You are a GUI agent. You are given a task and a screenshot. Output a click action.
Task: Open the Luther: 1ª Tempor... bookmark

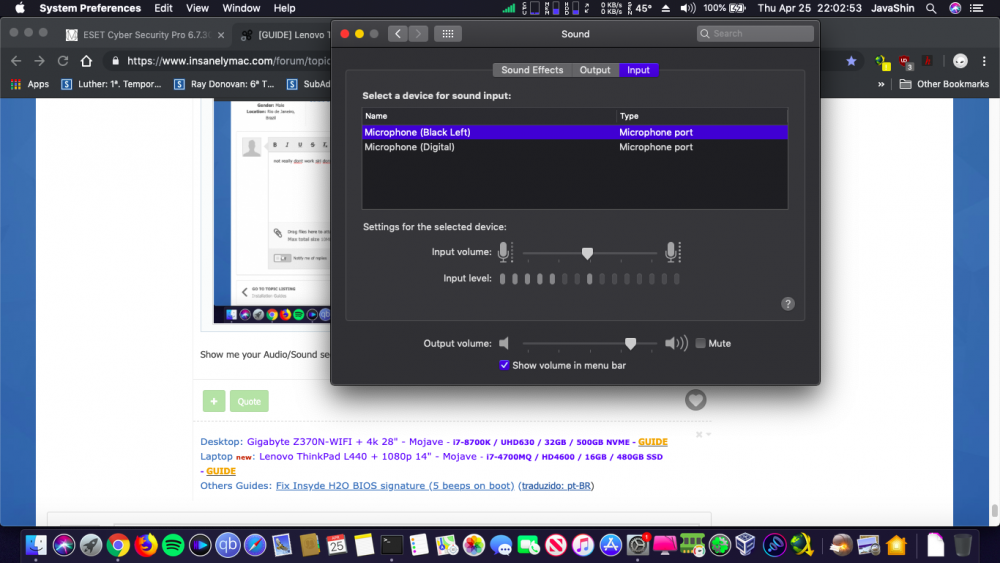pos(111,84)
